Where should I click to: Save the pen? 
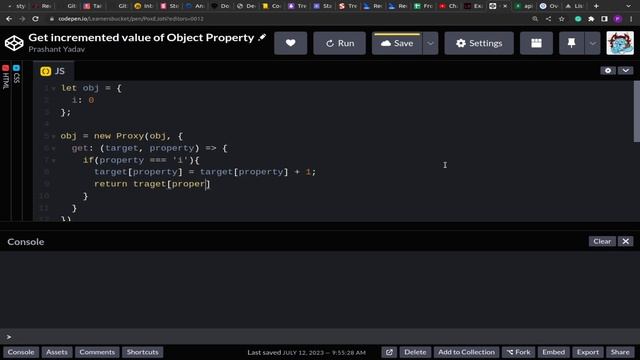(x=397, y=43)
